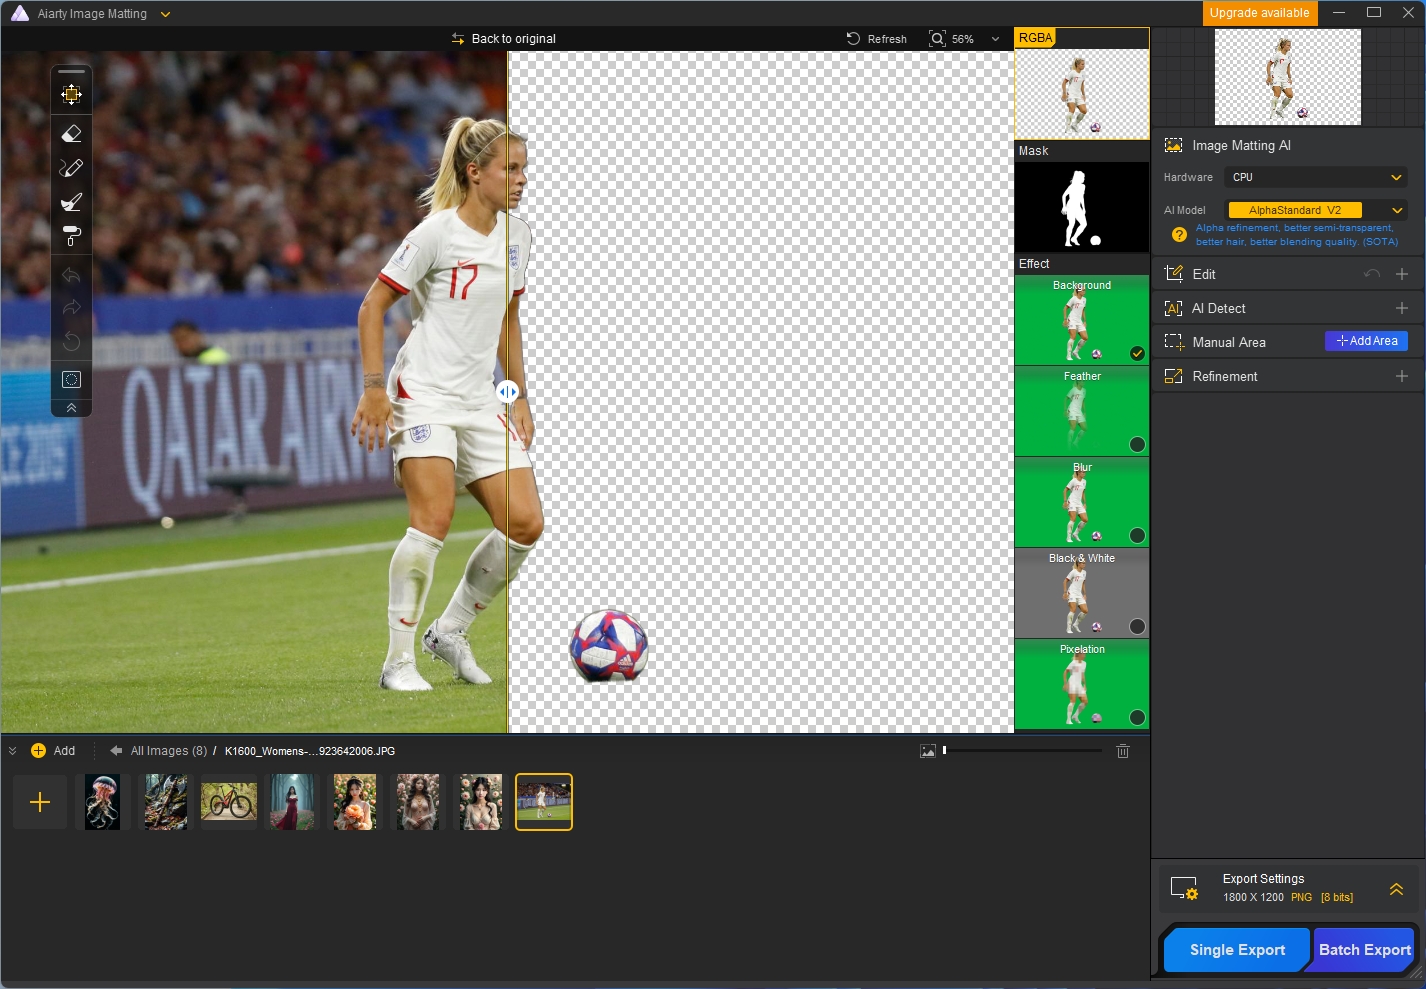The width and height of the screenshot is (1426, 989).
Task: Enable the Blur effect
Action: [1137, 535]
